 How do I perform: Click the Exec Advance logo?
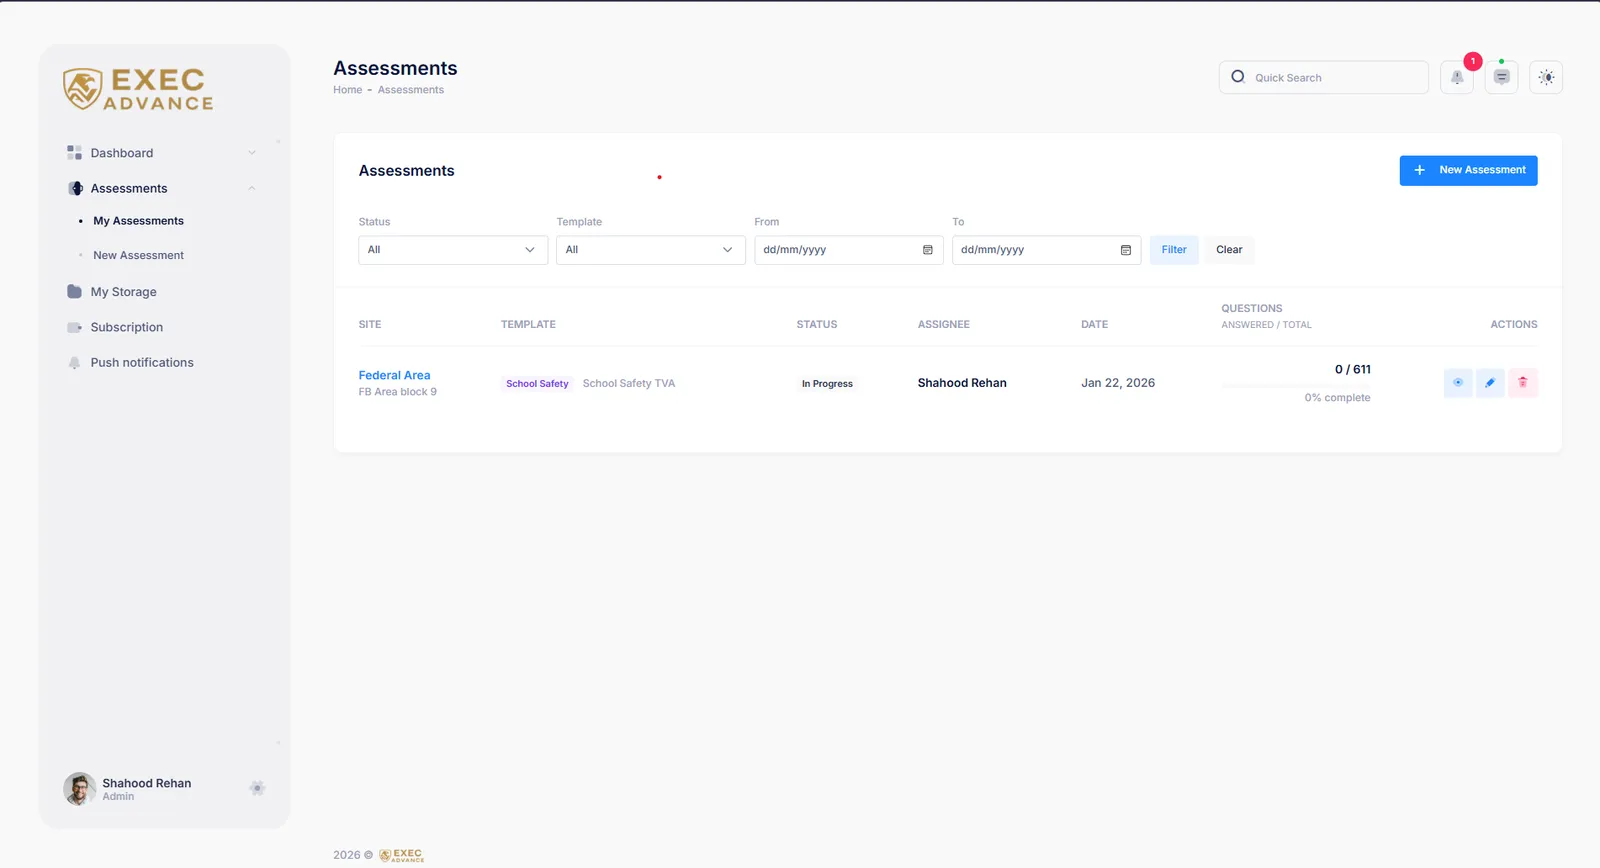pyautogui.click(x=138, y=89)
